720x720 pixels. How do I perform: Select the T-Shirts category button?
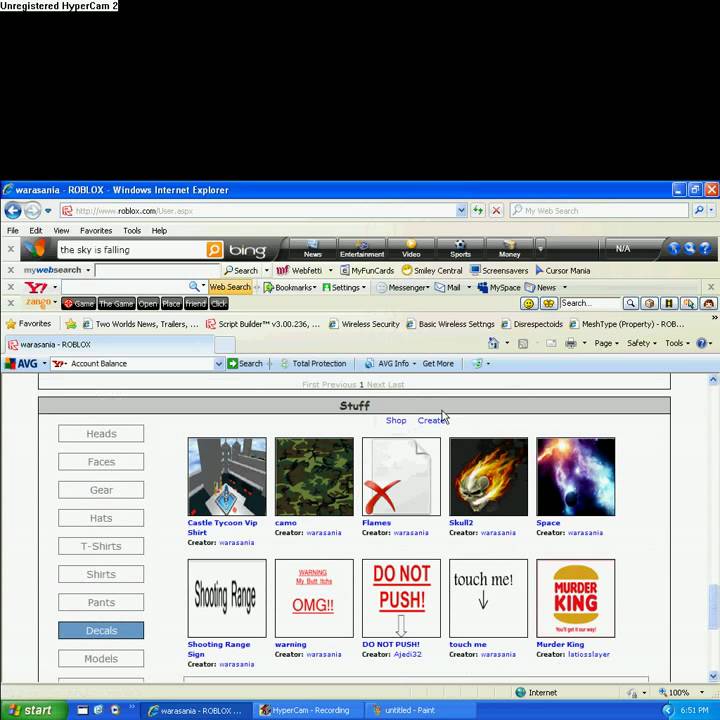click(x=101, y=546)
